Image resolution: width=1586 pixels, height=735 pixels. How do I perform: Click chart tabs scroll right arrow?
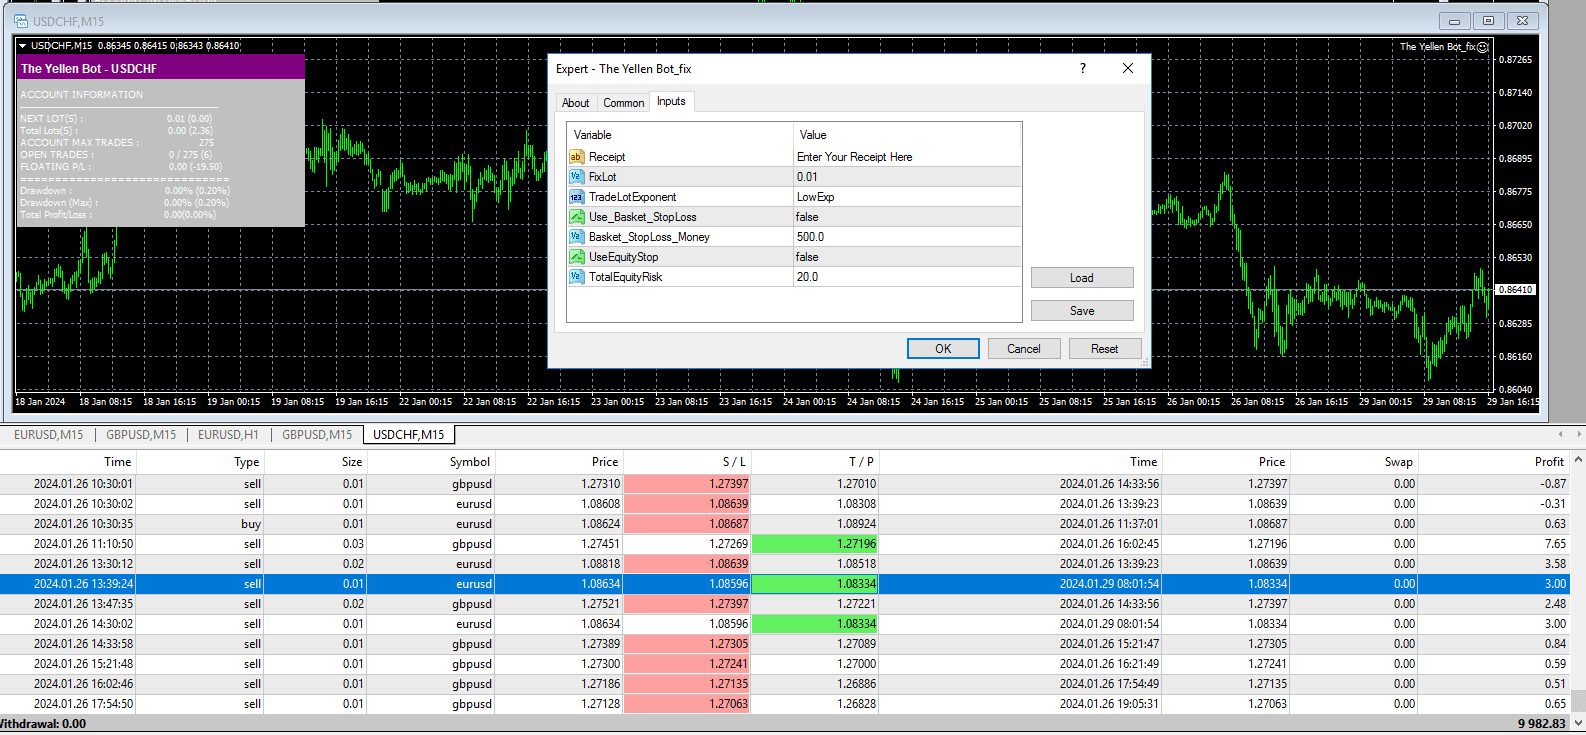(1579, 434)
